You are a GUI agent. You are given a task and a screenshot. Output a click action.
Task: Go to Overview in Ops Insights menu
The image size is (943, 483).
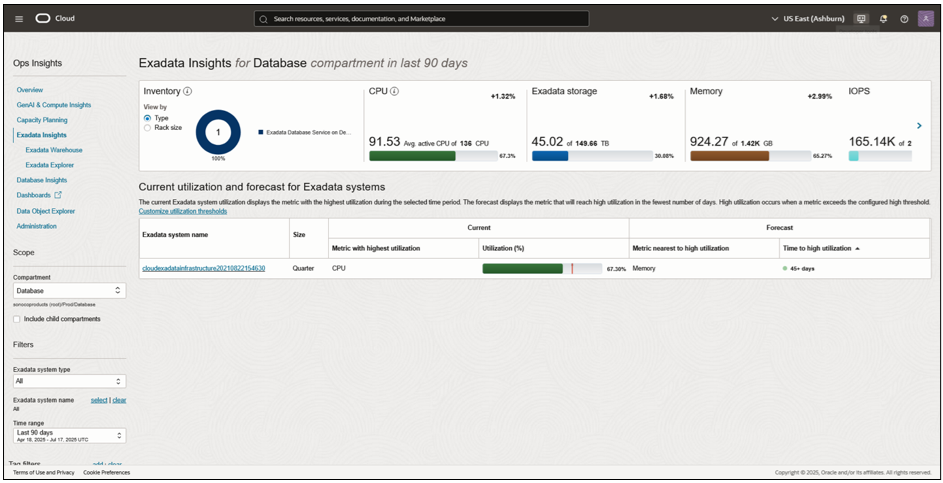(29, 90)
